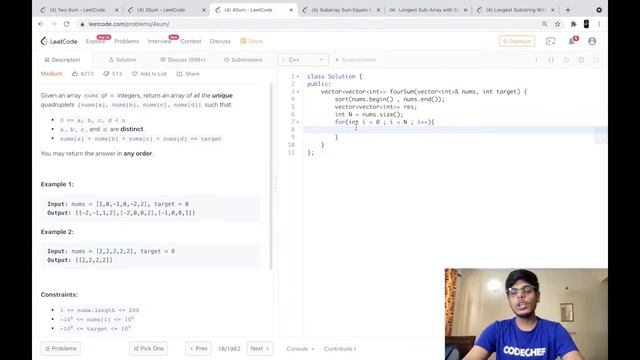This screenshot has height=360, width=640.
Task: Toggle the Autocomplete indicator
Action: coord(355,60)
